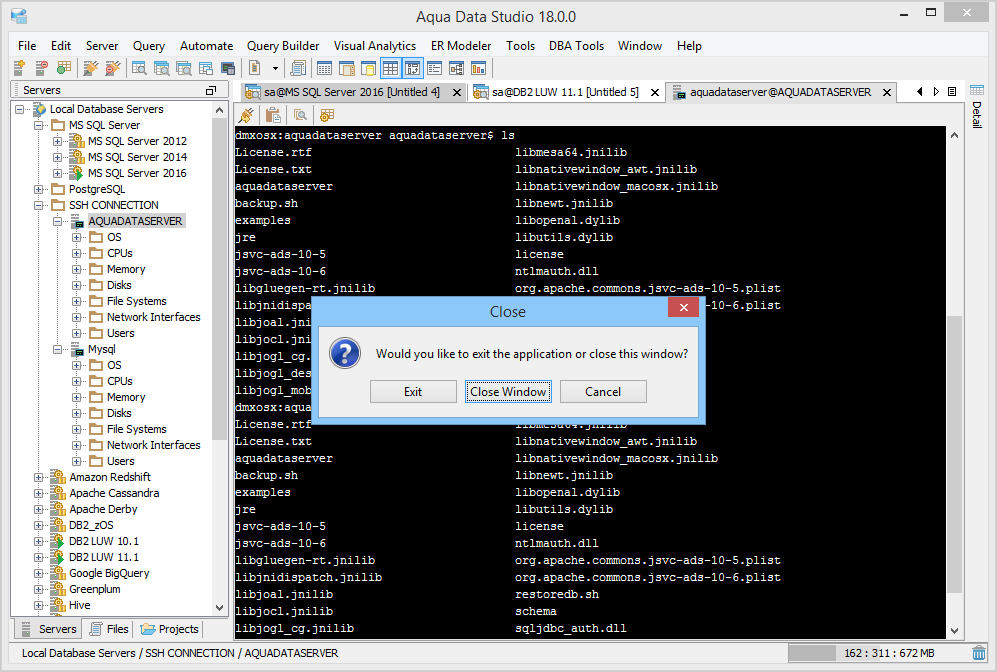Click the find magnifier icon in terminal toolbar

point(300,115)
